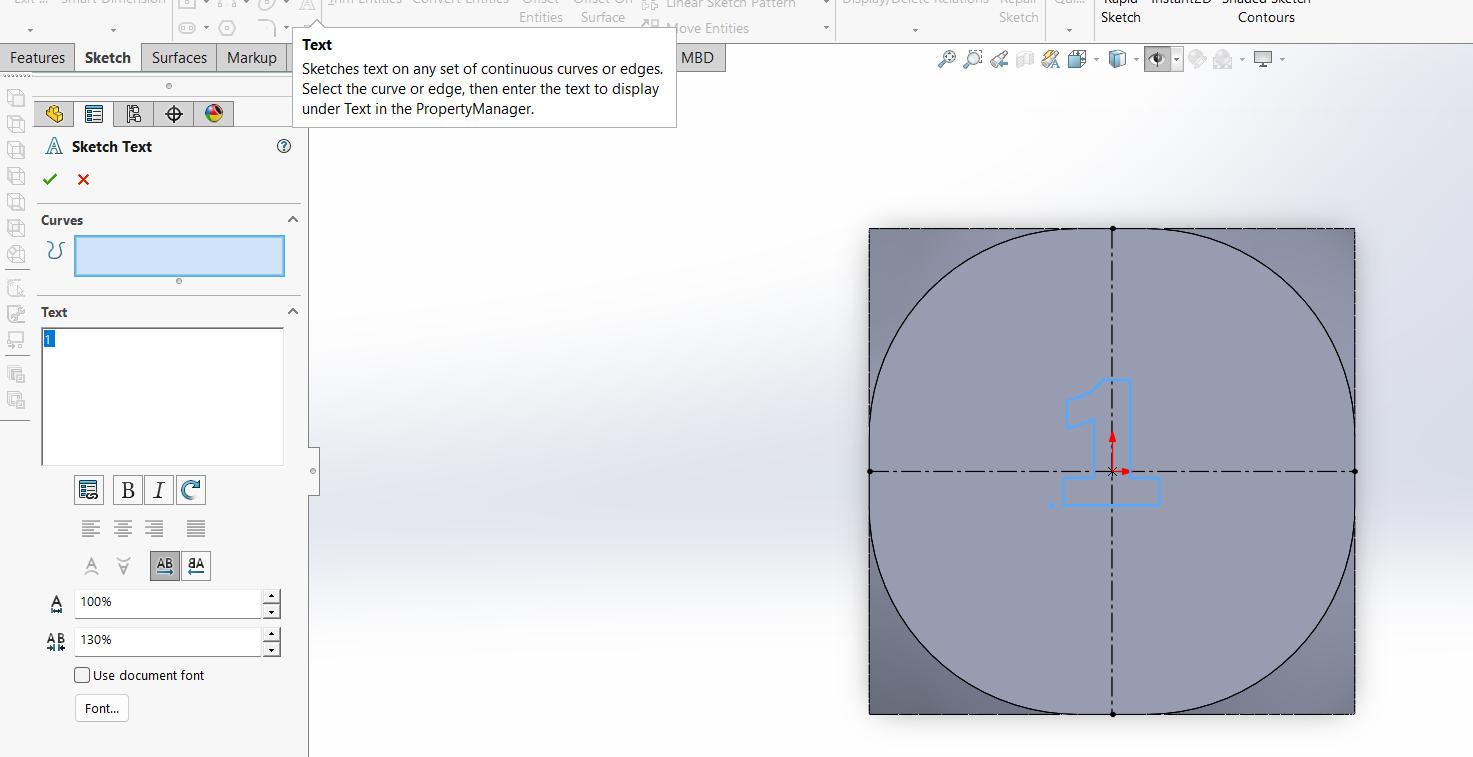Click the sketch origin point
The height and width of the screenshot is (757, 1473).
(1112, 471)
